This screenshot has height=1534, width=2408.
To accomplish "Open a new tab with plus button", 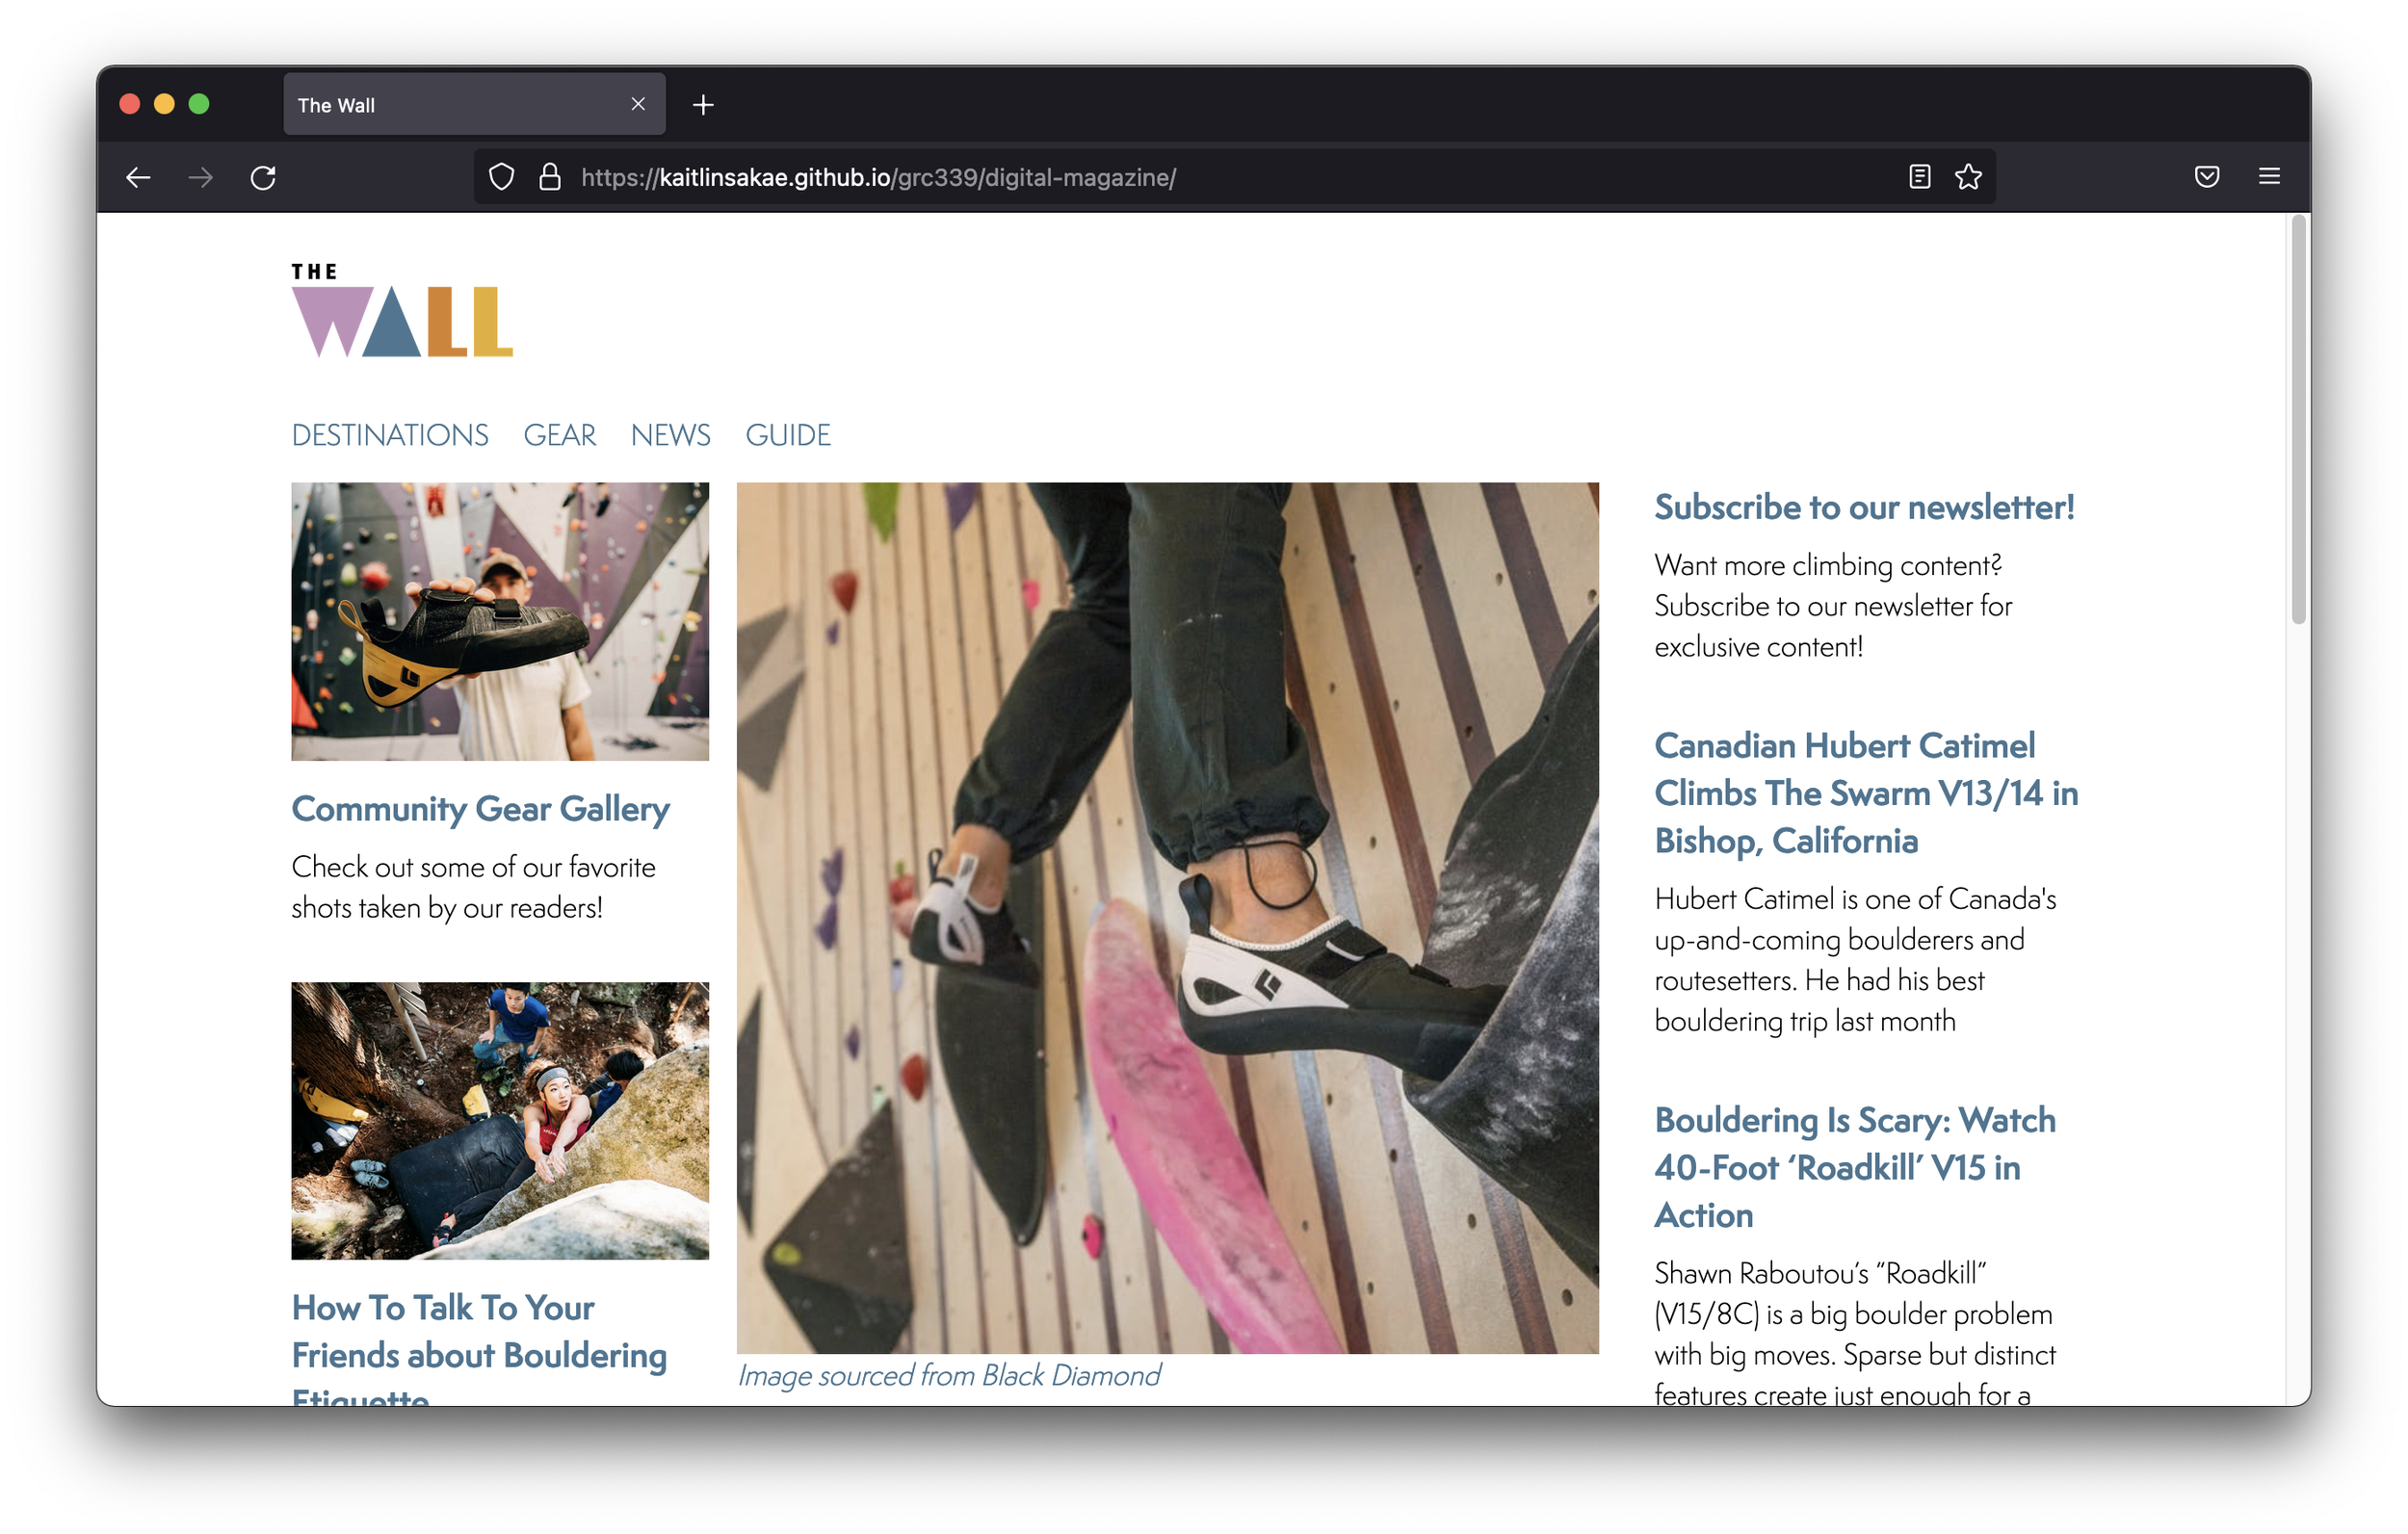I will coord(703,105).
